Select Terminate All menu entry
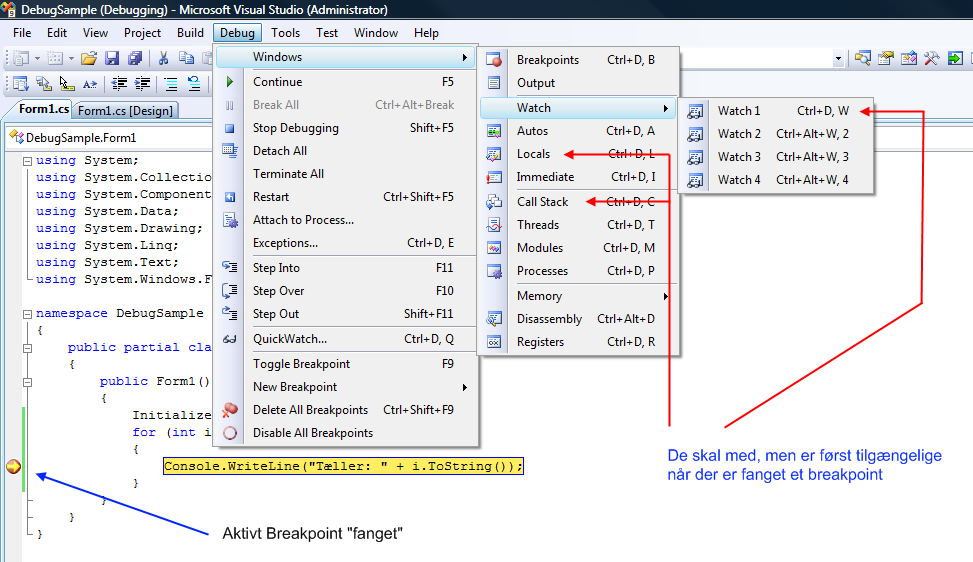Image resolution: width=973 pixels, height=562 pixels. pyautogui.click(x=346, y=174)
